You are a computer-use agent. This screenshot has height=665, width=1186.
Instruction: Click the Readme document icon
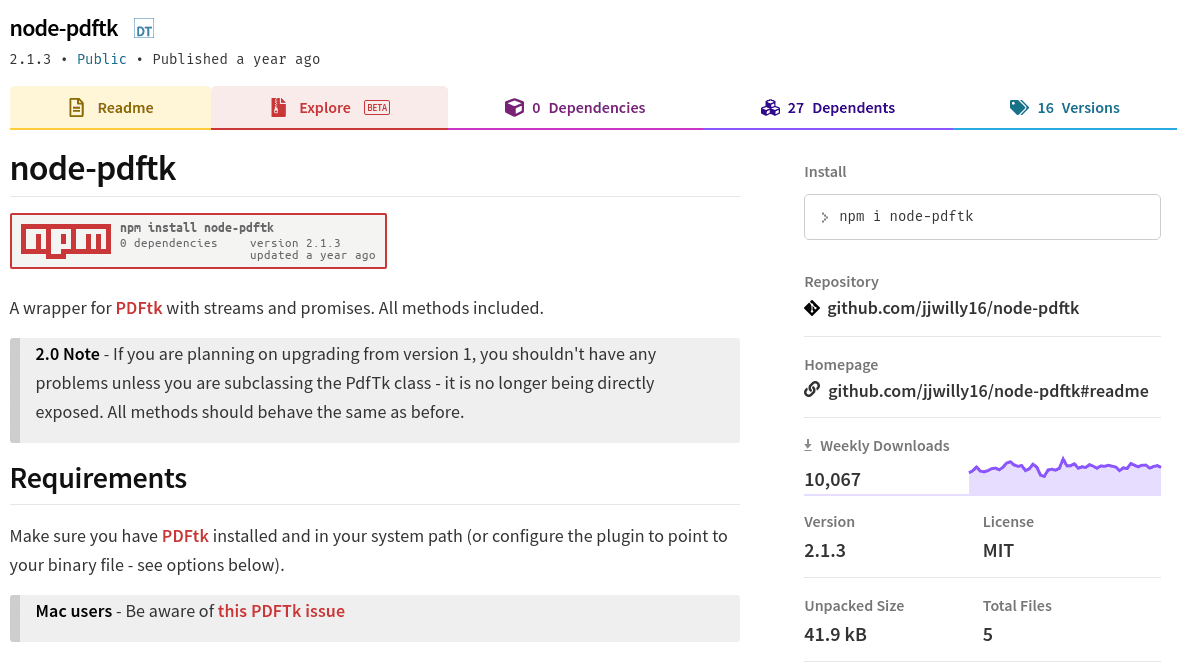coord(76,107)
